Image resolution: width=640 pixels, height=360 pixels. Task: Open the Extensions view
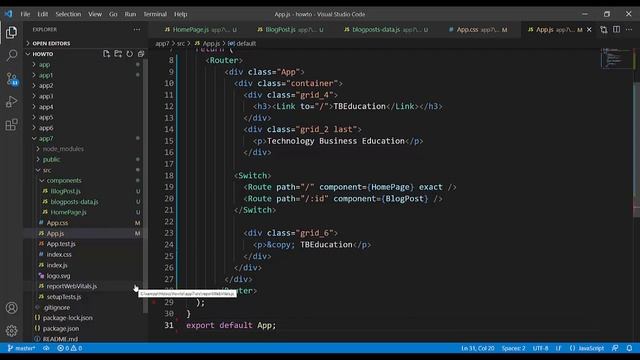11,124
